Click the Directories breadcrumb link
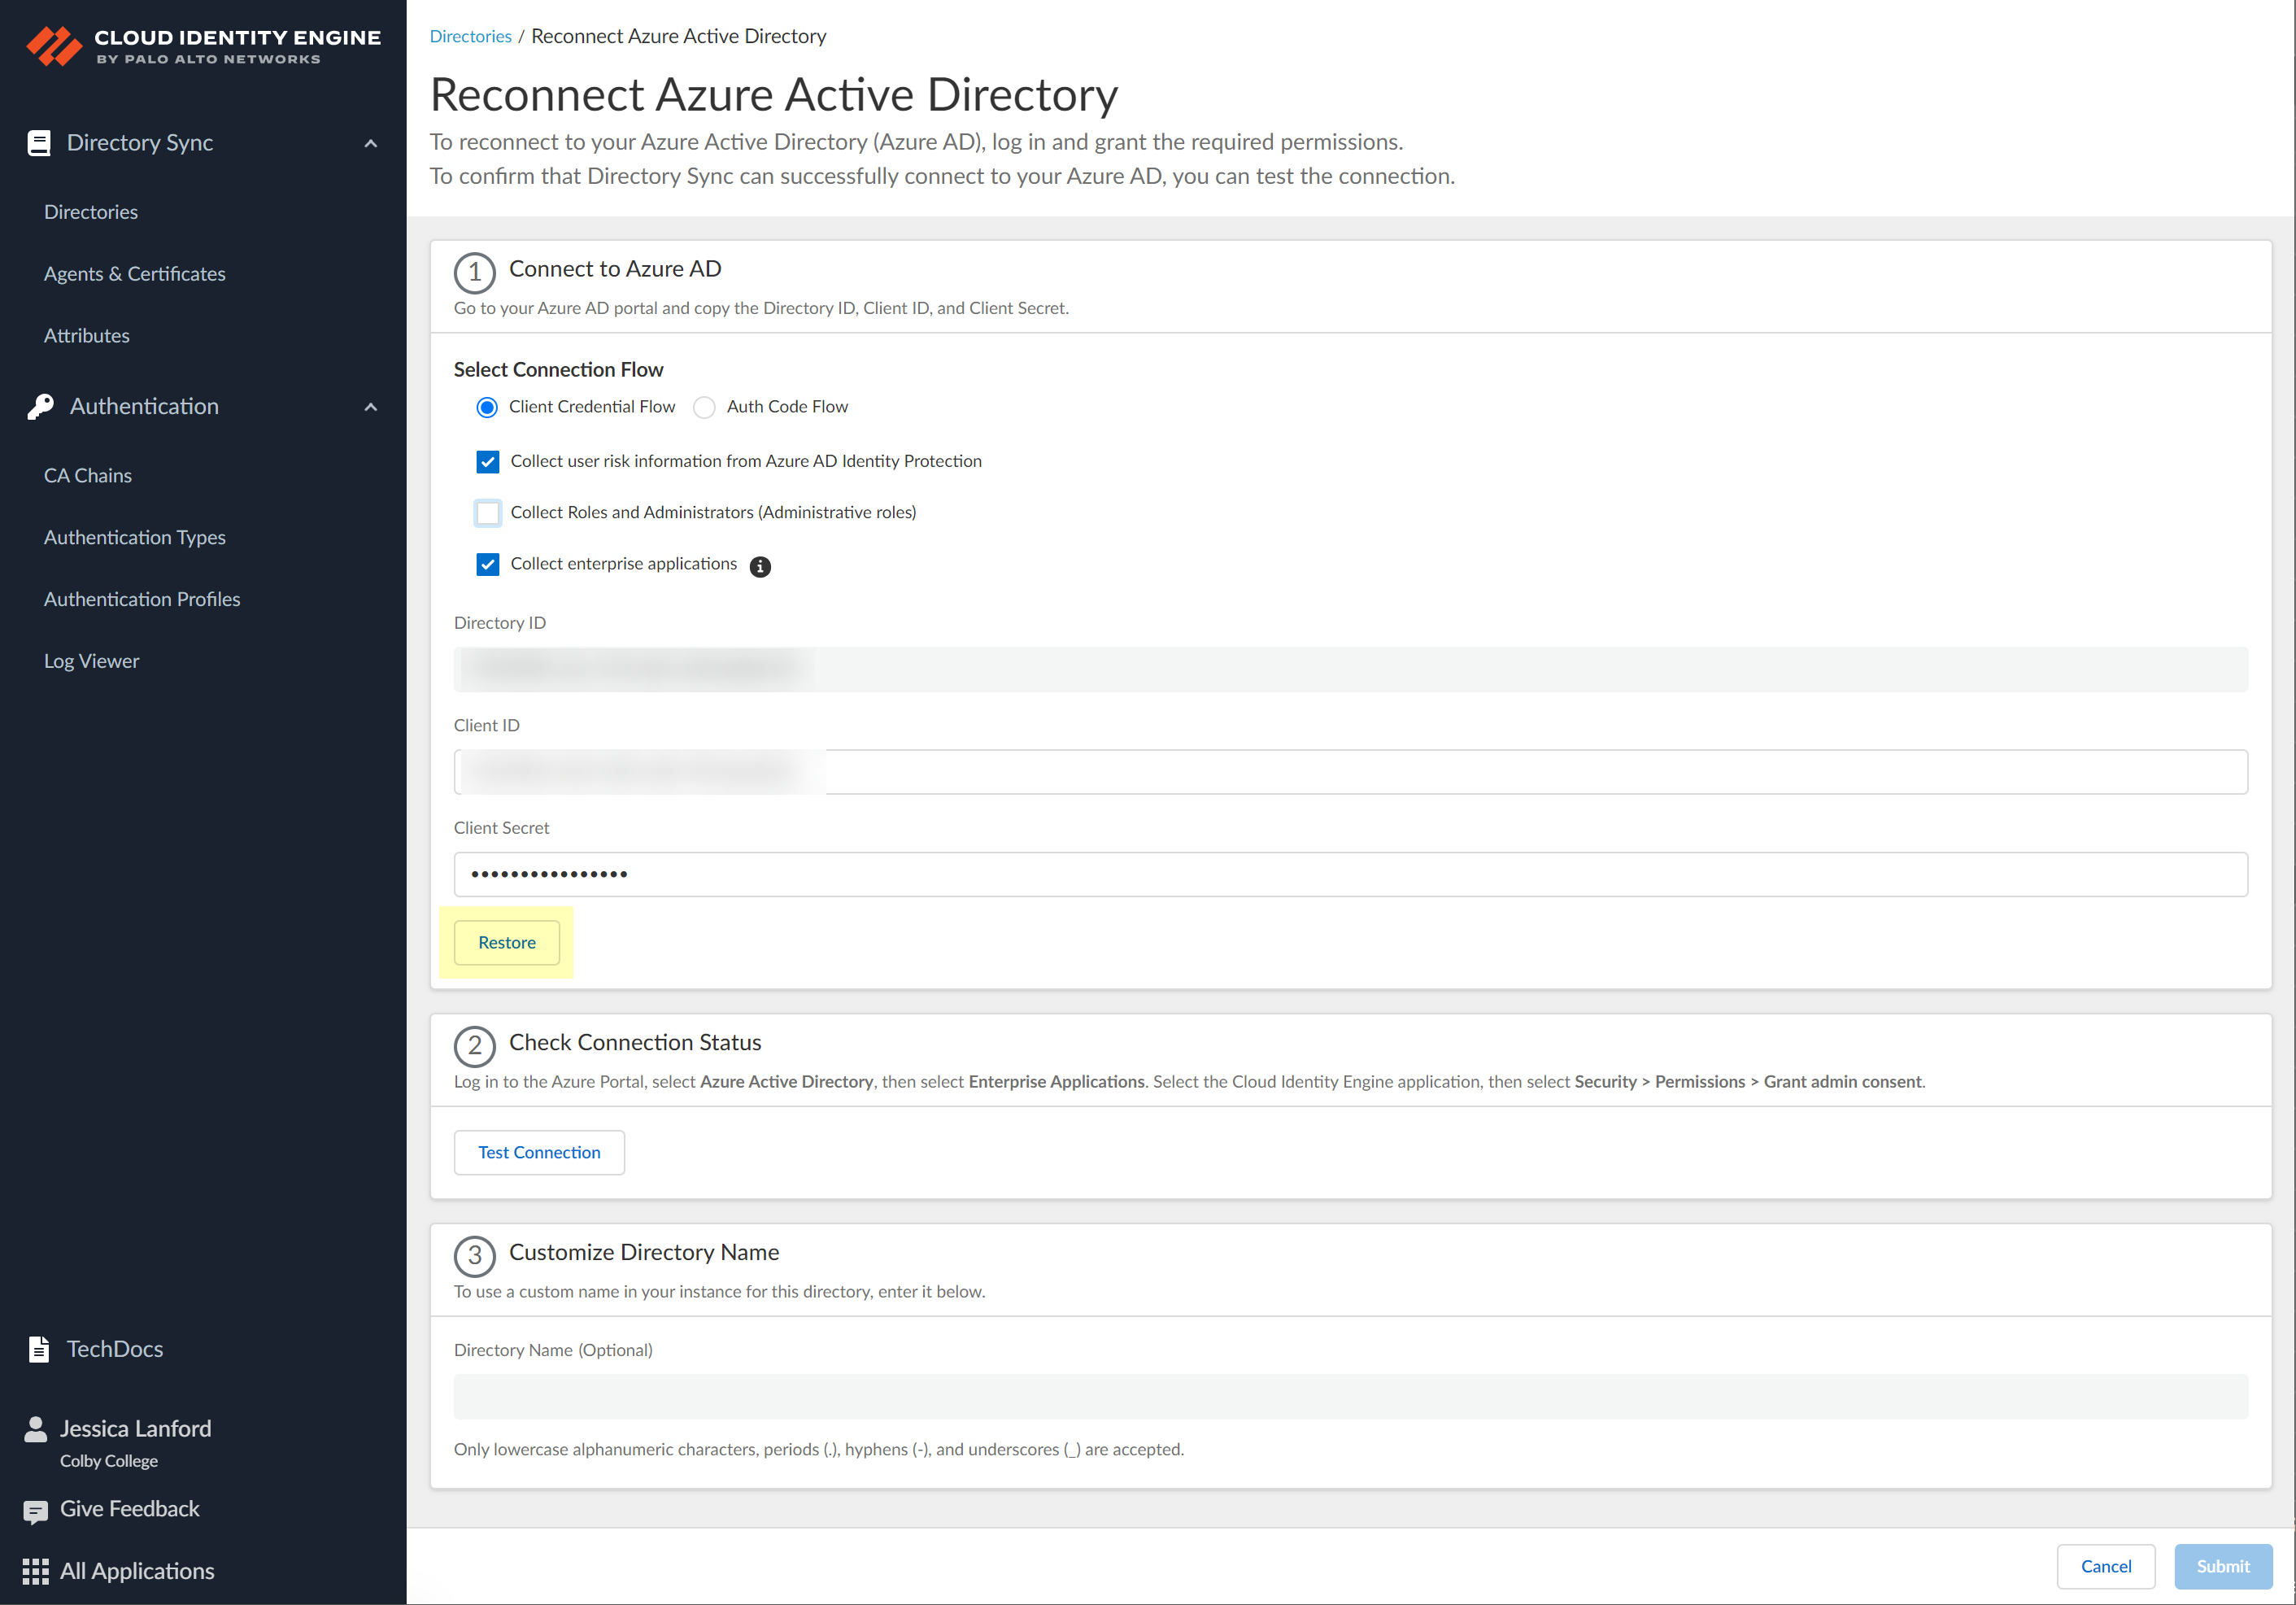Viewport: 2296px width, 1605px height. (x=470, y=37)
